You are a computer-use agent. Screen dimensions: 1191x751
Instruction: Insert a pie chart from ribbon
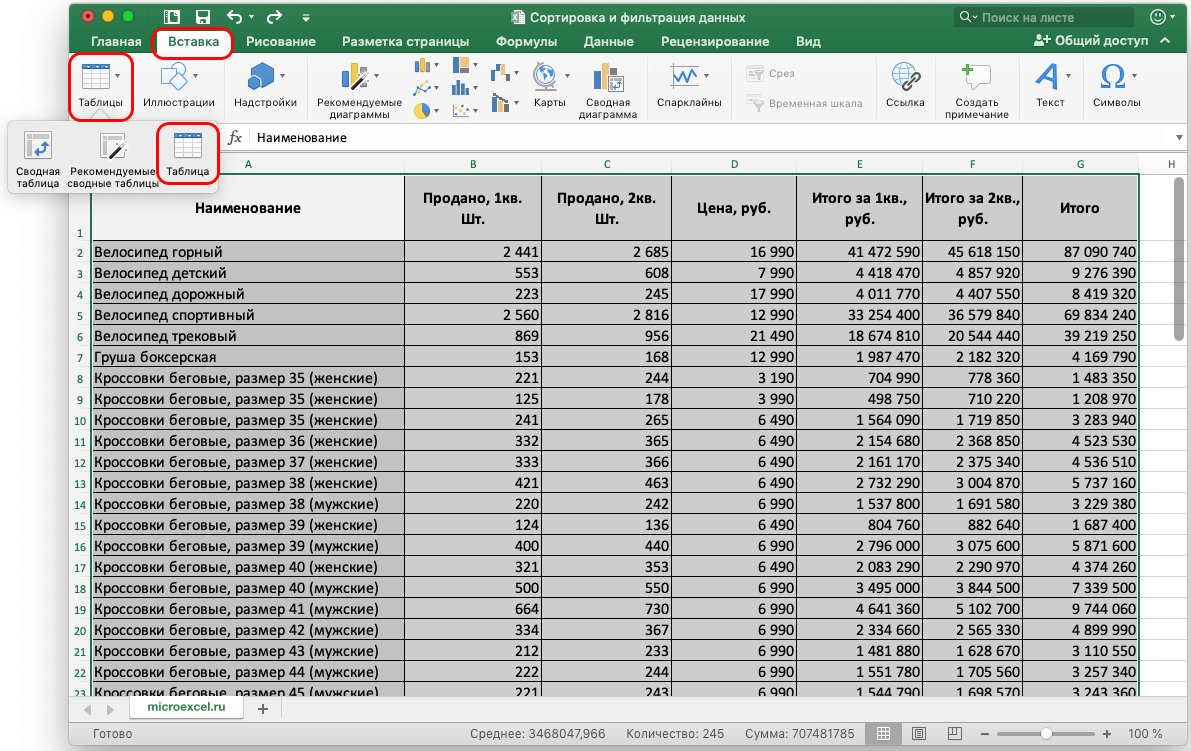(422, 111)
